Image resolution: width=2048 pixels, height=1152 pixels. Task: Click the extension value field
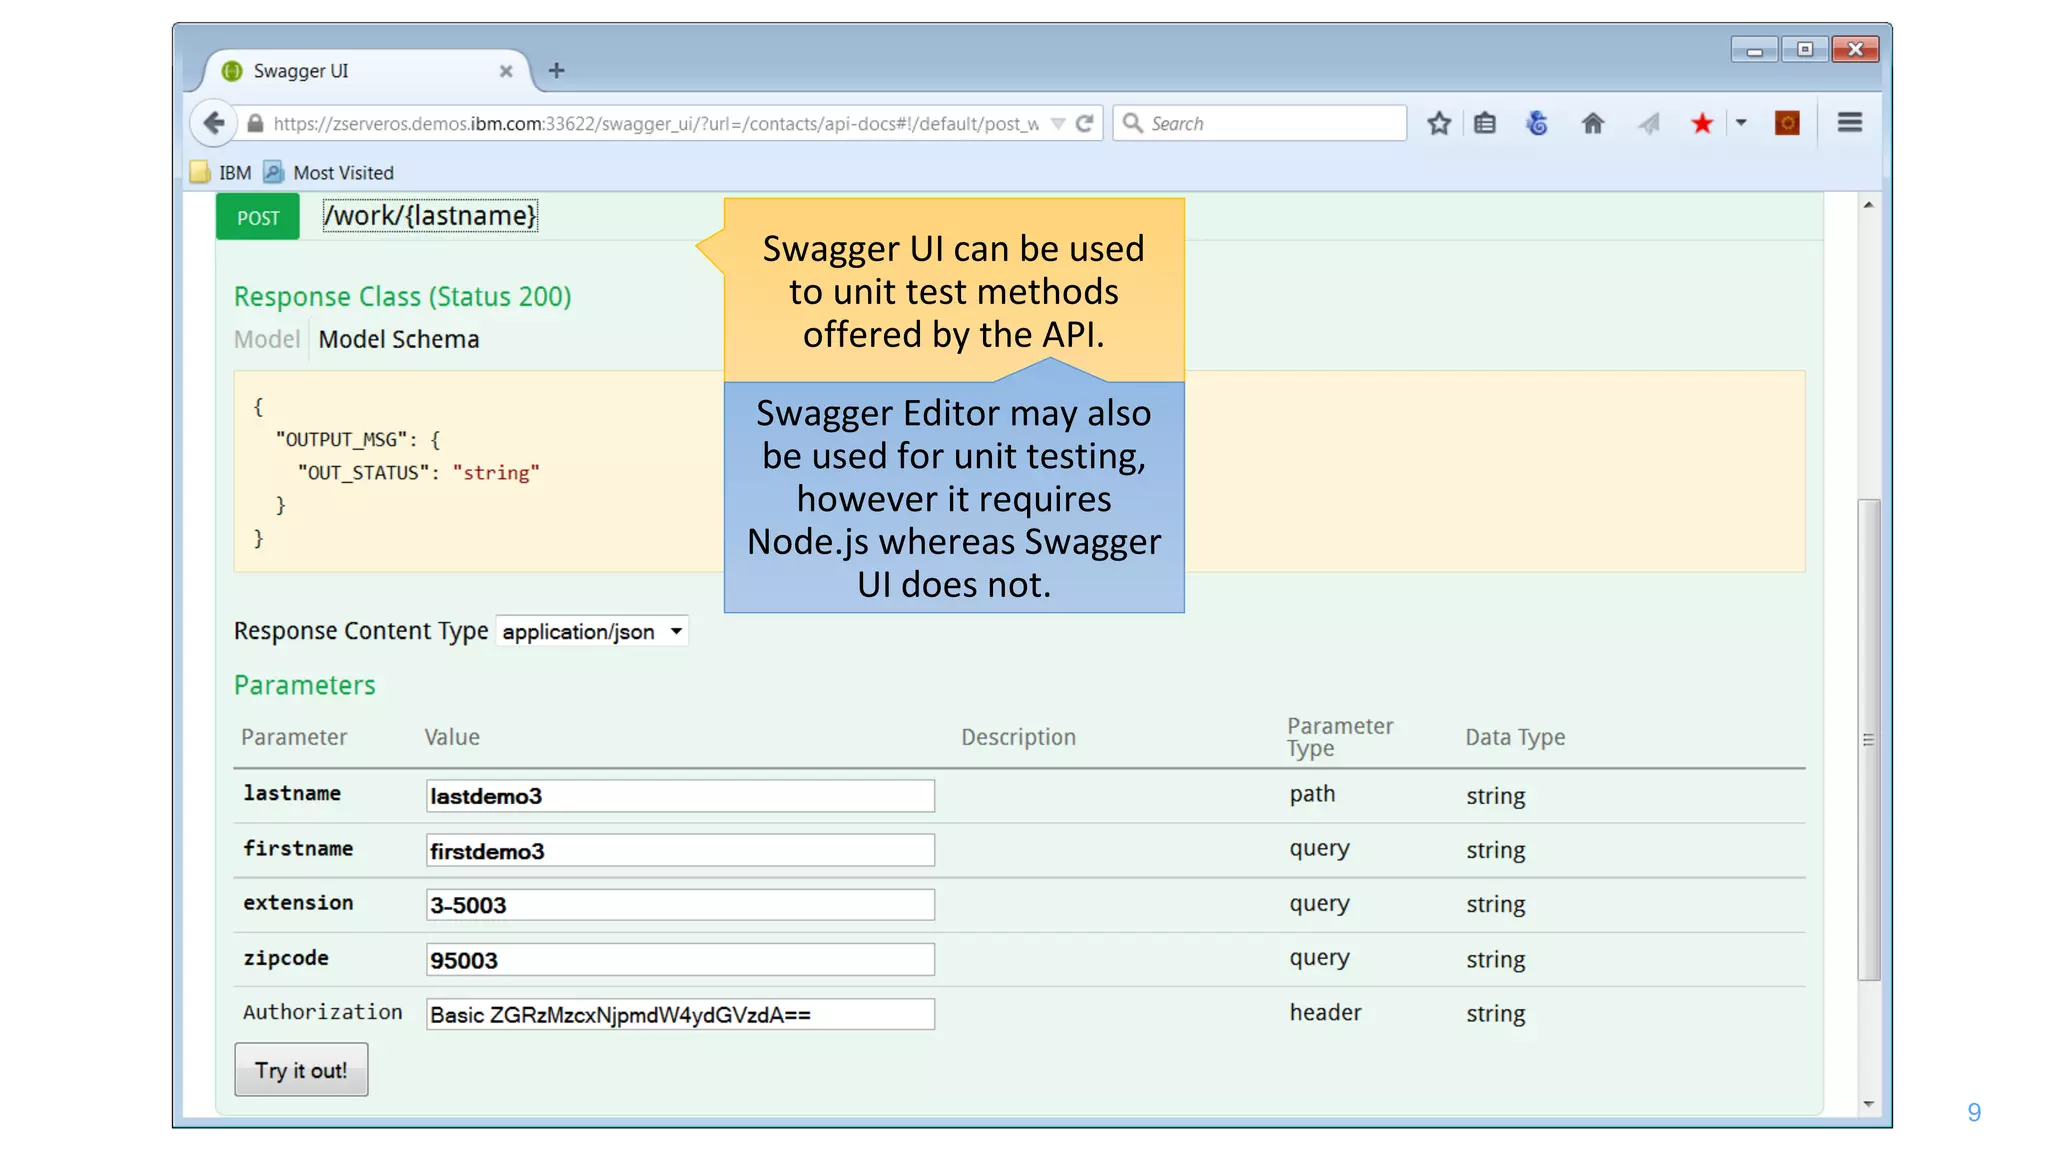pos(680,905)
